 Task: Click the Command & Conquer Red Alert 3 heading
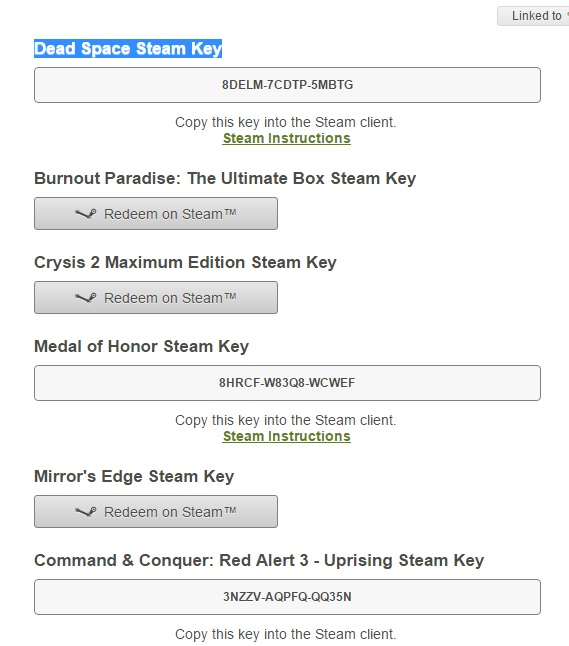pyautogui.click(x=259, y=560)
